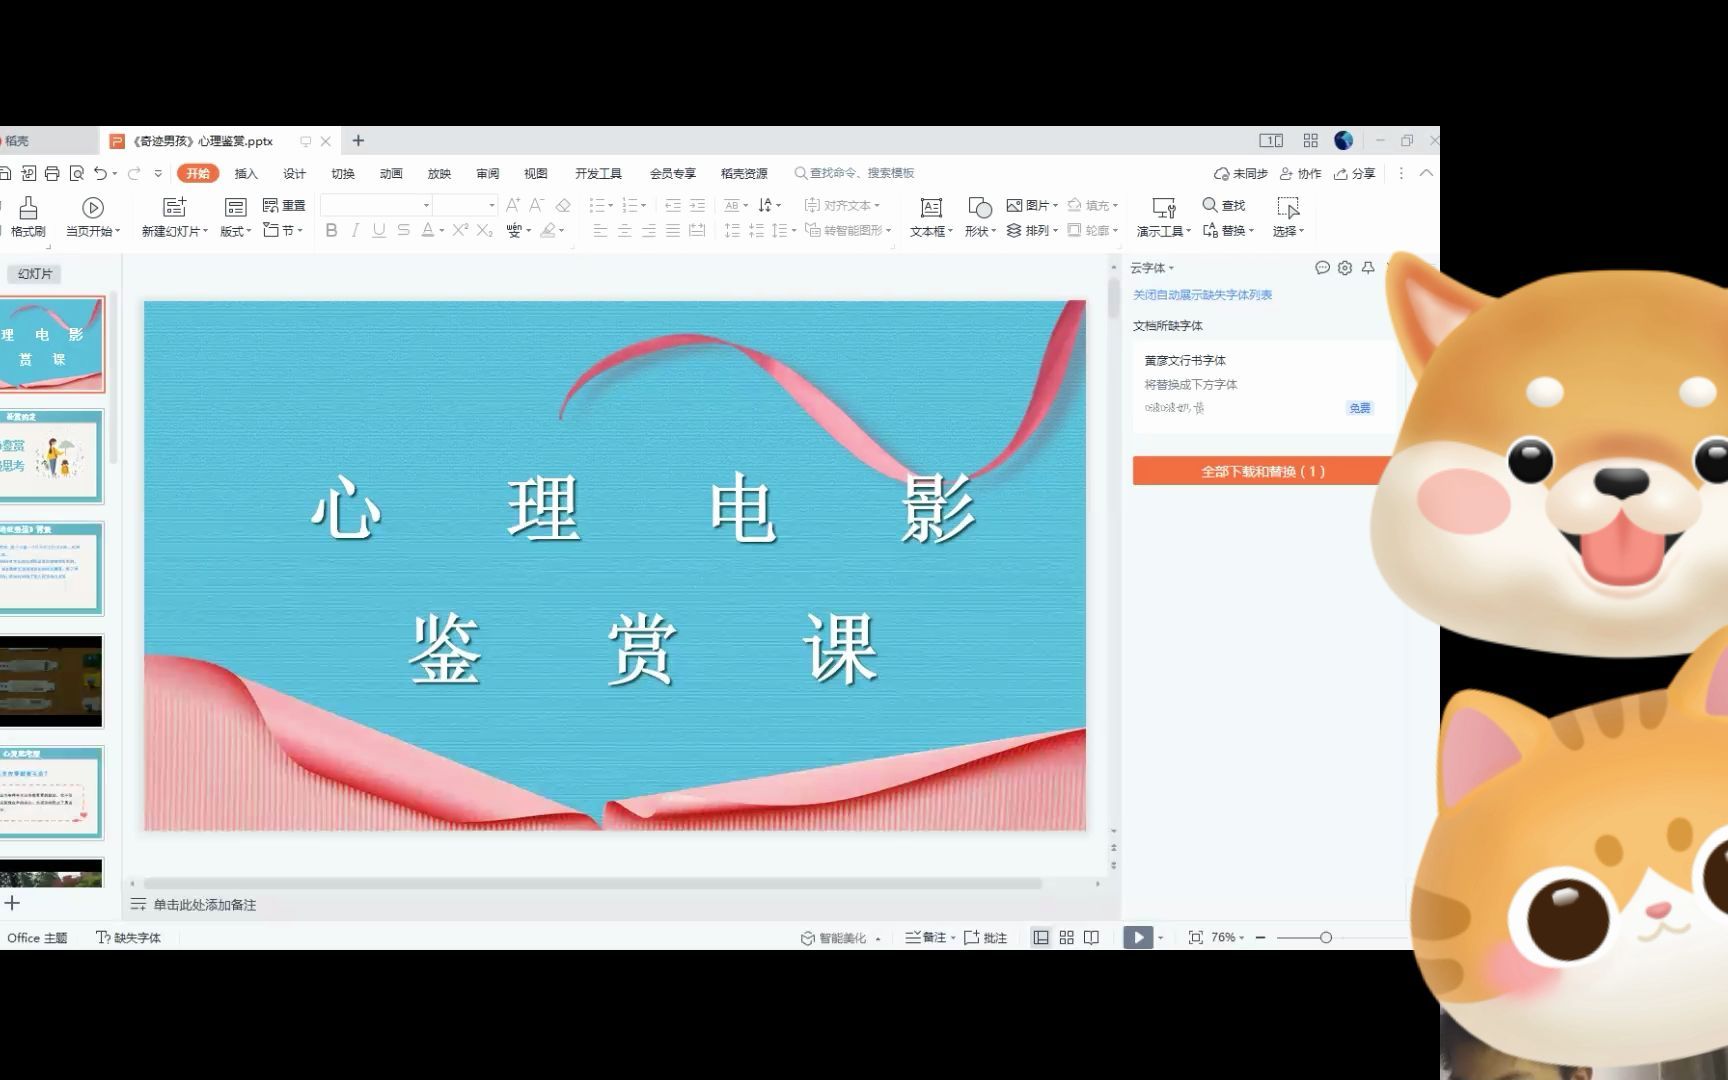Image resolution: width=1728 pixels, height=1080 pixels.
Task: Toggle bold formatting
Action: [331, 230]
